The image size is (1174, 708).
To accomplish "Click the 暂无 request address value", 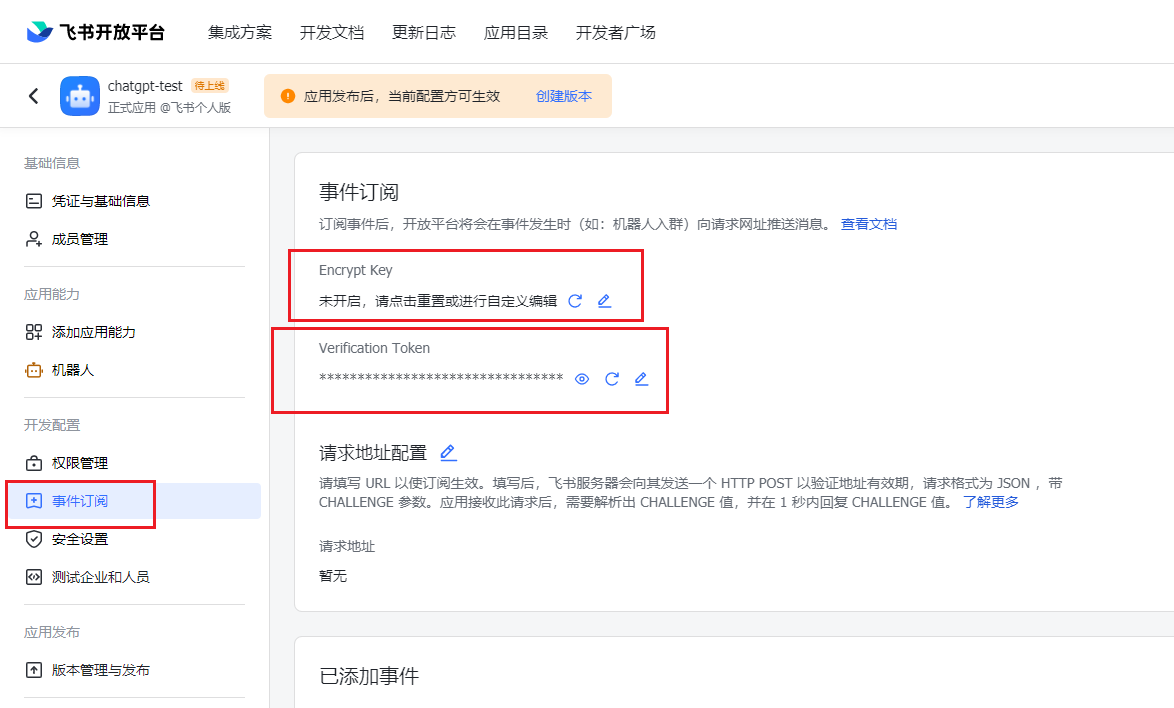I will pyautogui.click(x=333, y=576).
